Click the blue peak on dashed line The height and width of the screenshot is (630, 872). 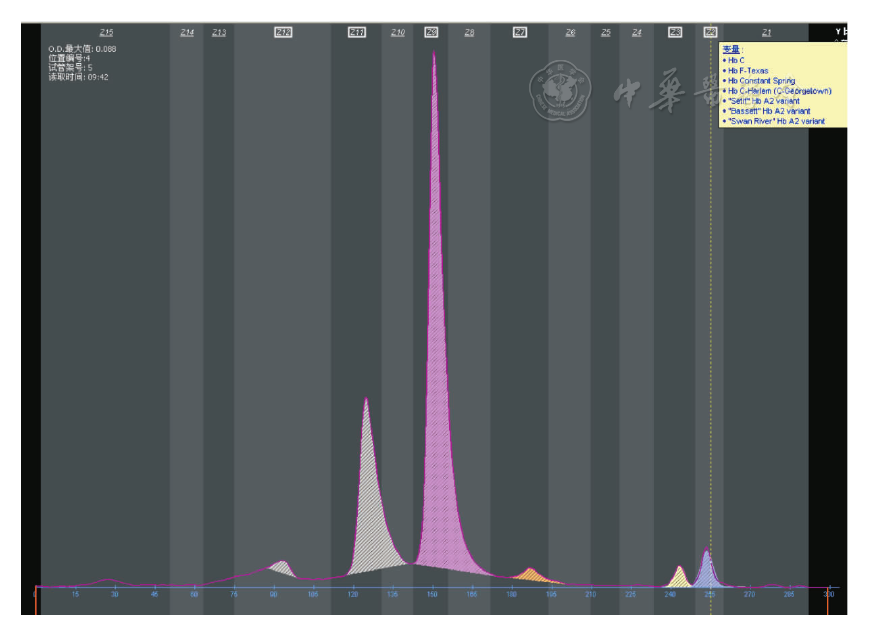coord(706,570)
